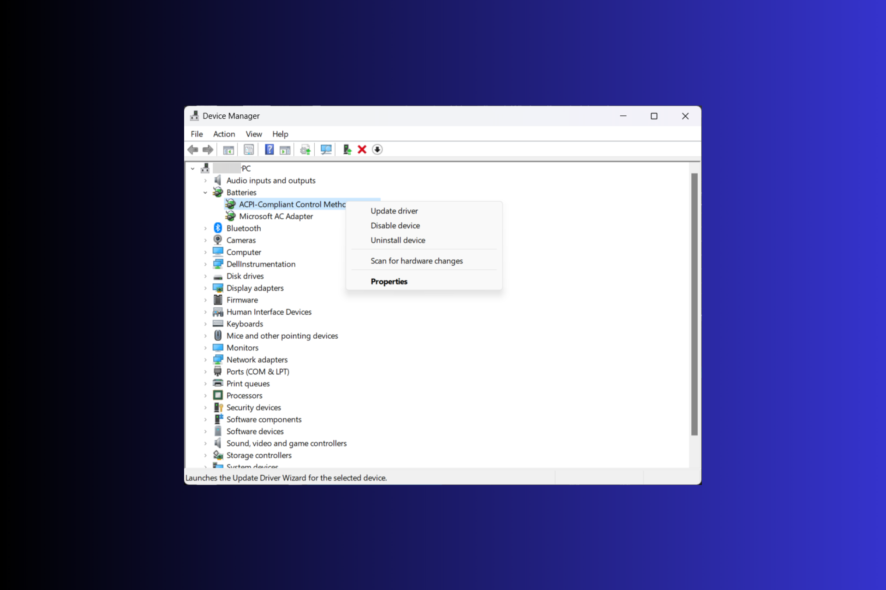This screenshot has width=886, height=590.
Task: Select the Software devices item
Action: click(255, 431)
